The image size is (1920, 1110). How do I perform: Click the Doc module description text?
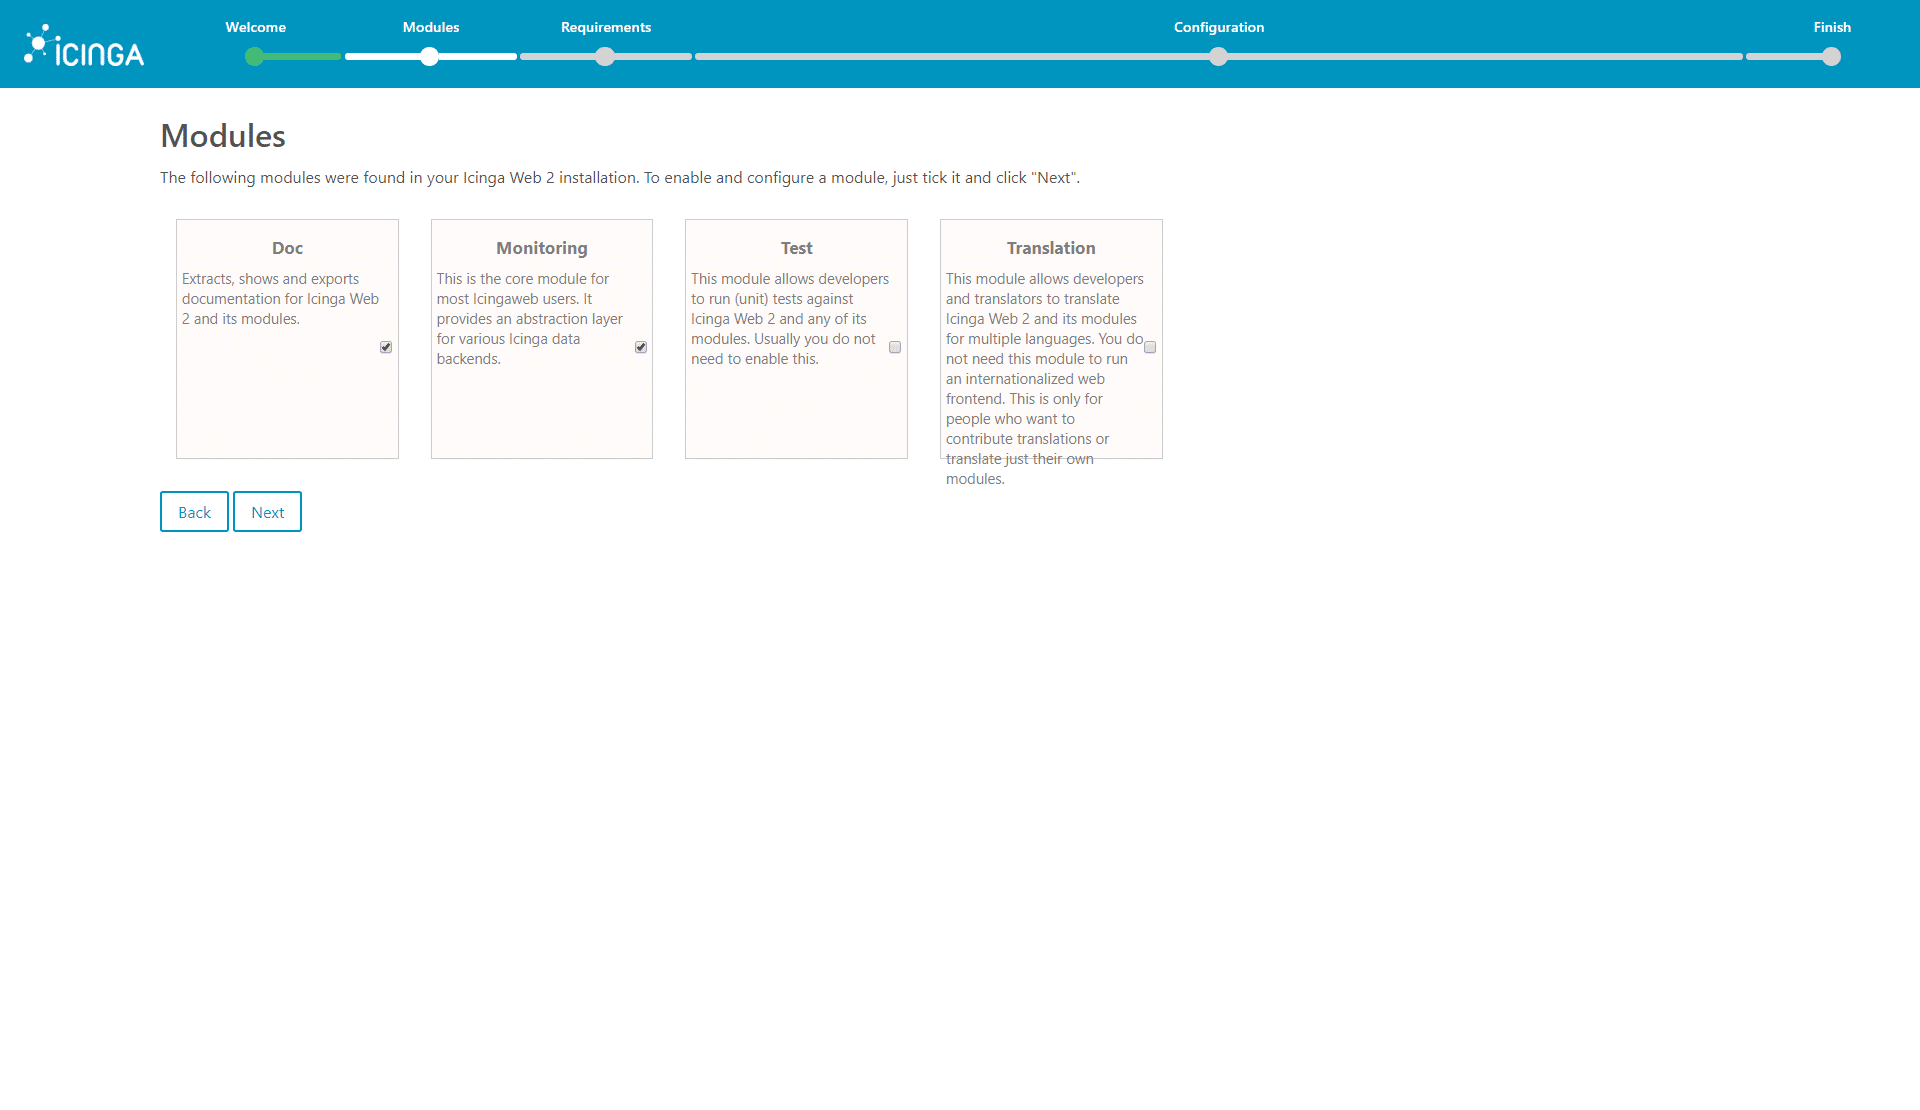[280, 299]
